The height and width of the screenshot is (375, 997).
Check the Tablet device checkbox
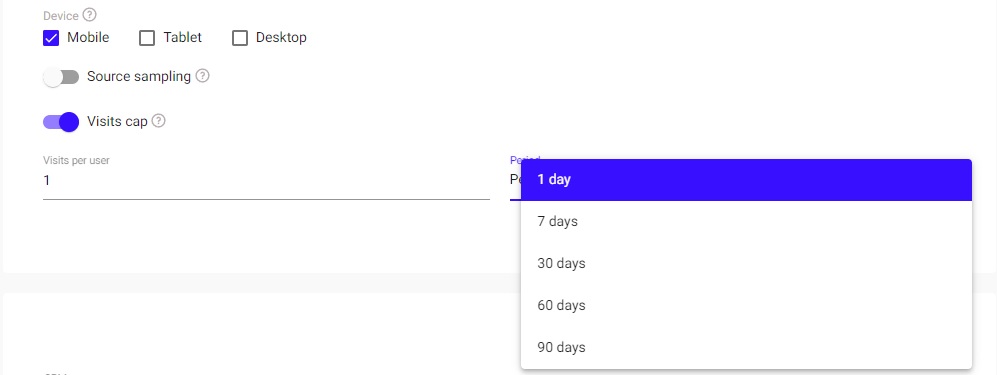click(x=147, y=38)
